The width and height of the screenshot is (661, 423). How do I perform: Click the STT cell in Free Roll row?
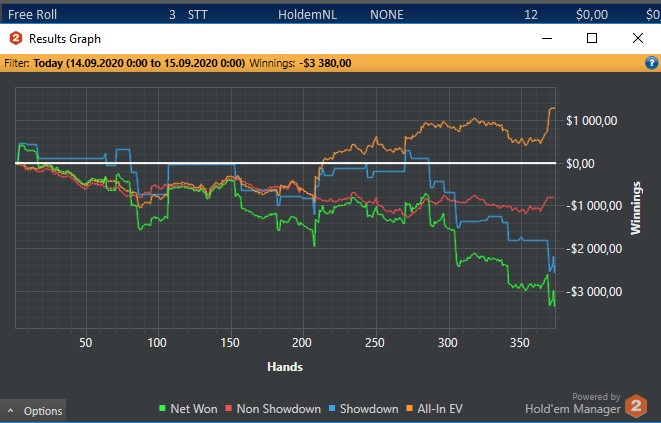[x=198, y=15]
